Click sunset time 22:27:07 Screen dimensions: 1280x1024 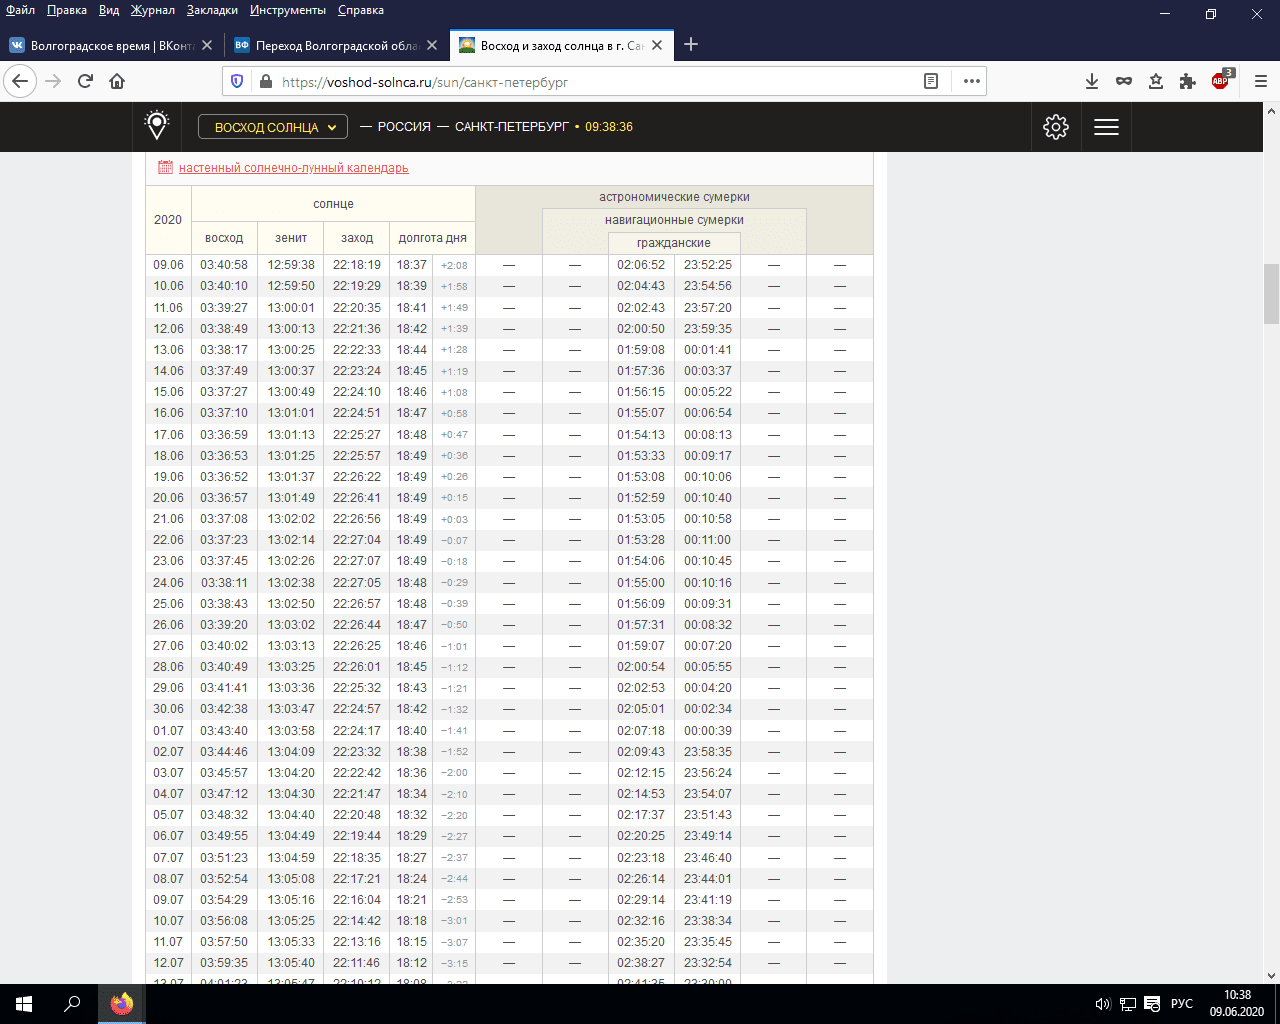click(x=357, y=561)
